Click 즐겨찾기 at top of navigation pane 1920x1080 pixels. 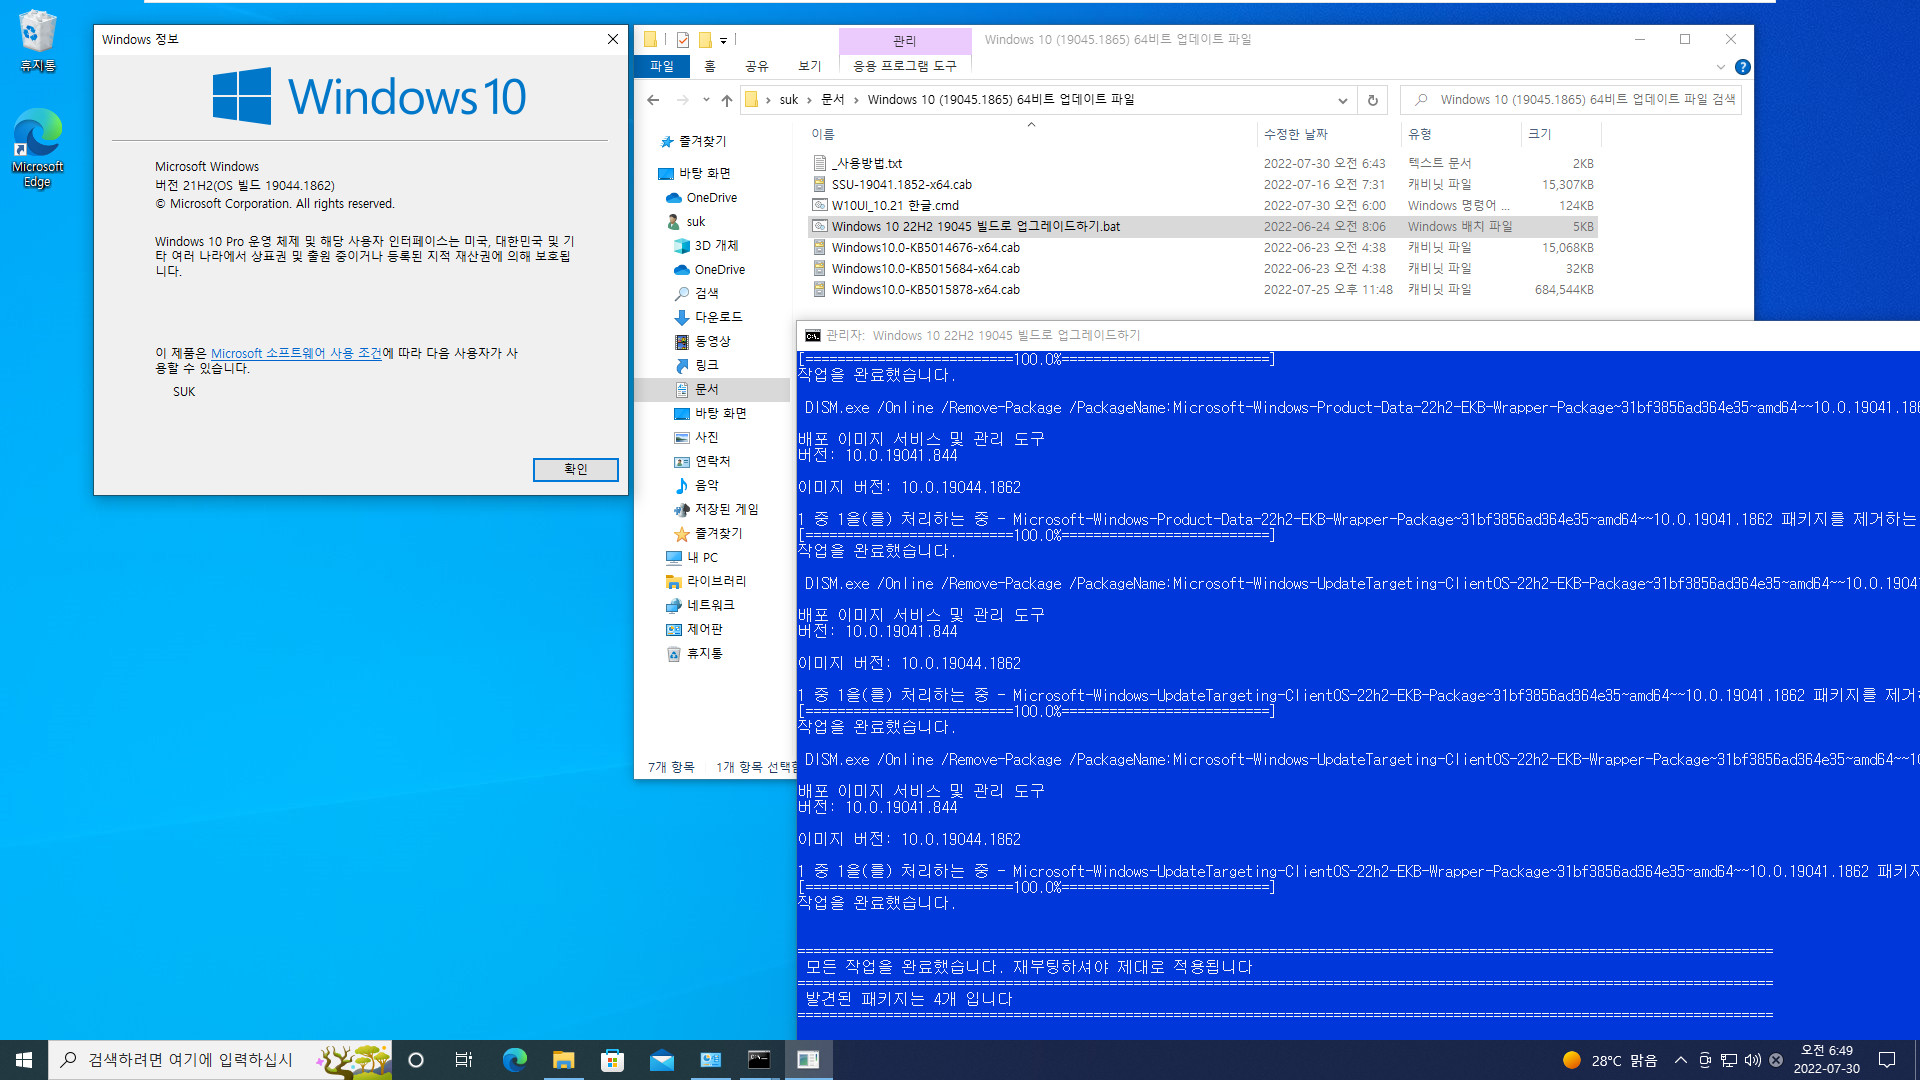point(702,141)
